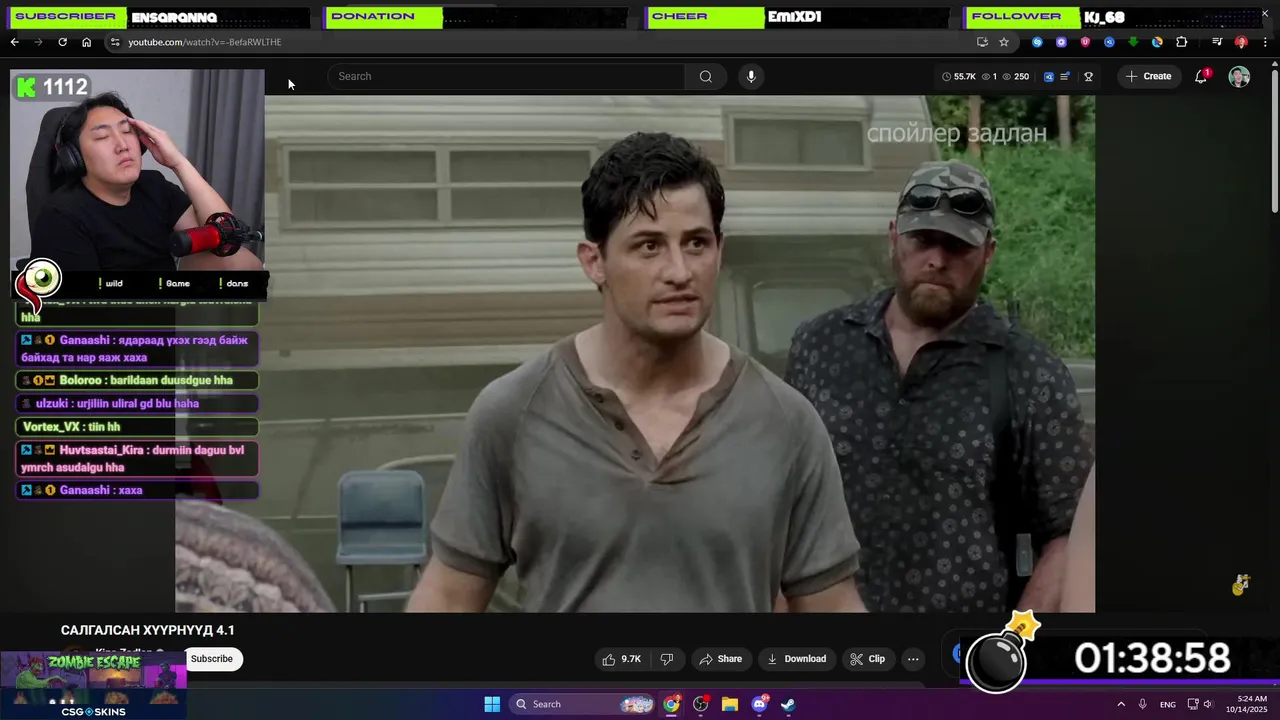Open OBS Studio from the taskbar
This screenshot has height=720, width=1280.
click(x=701, y=704)
